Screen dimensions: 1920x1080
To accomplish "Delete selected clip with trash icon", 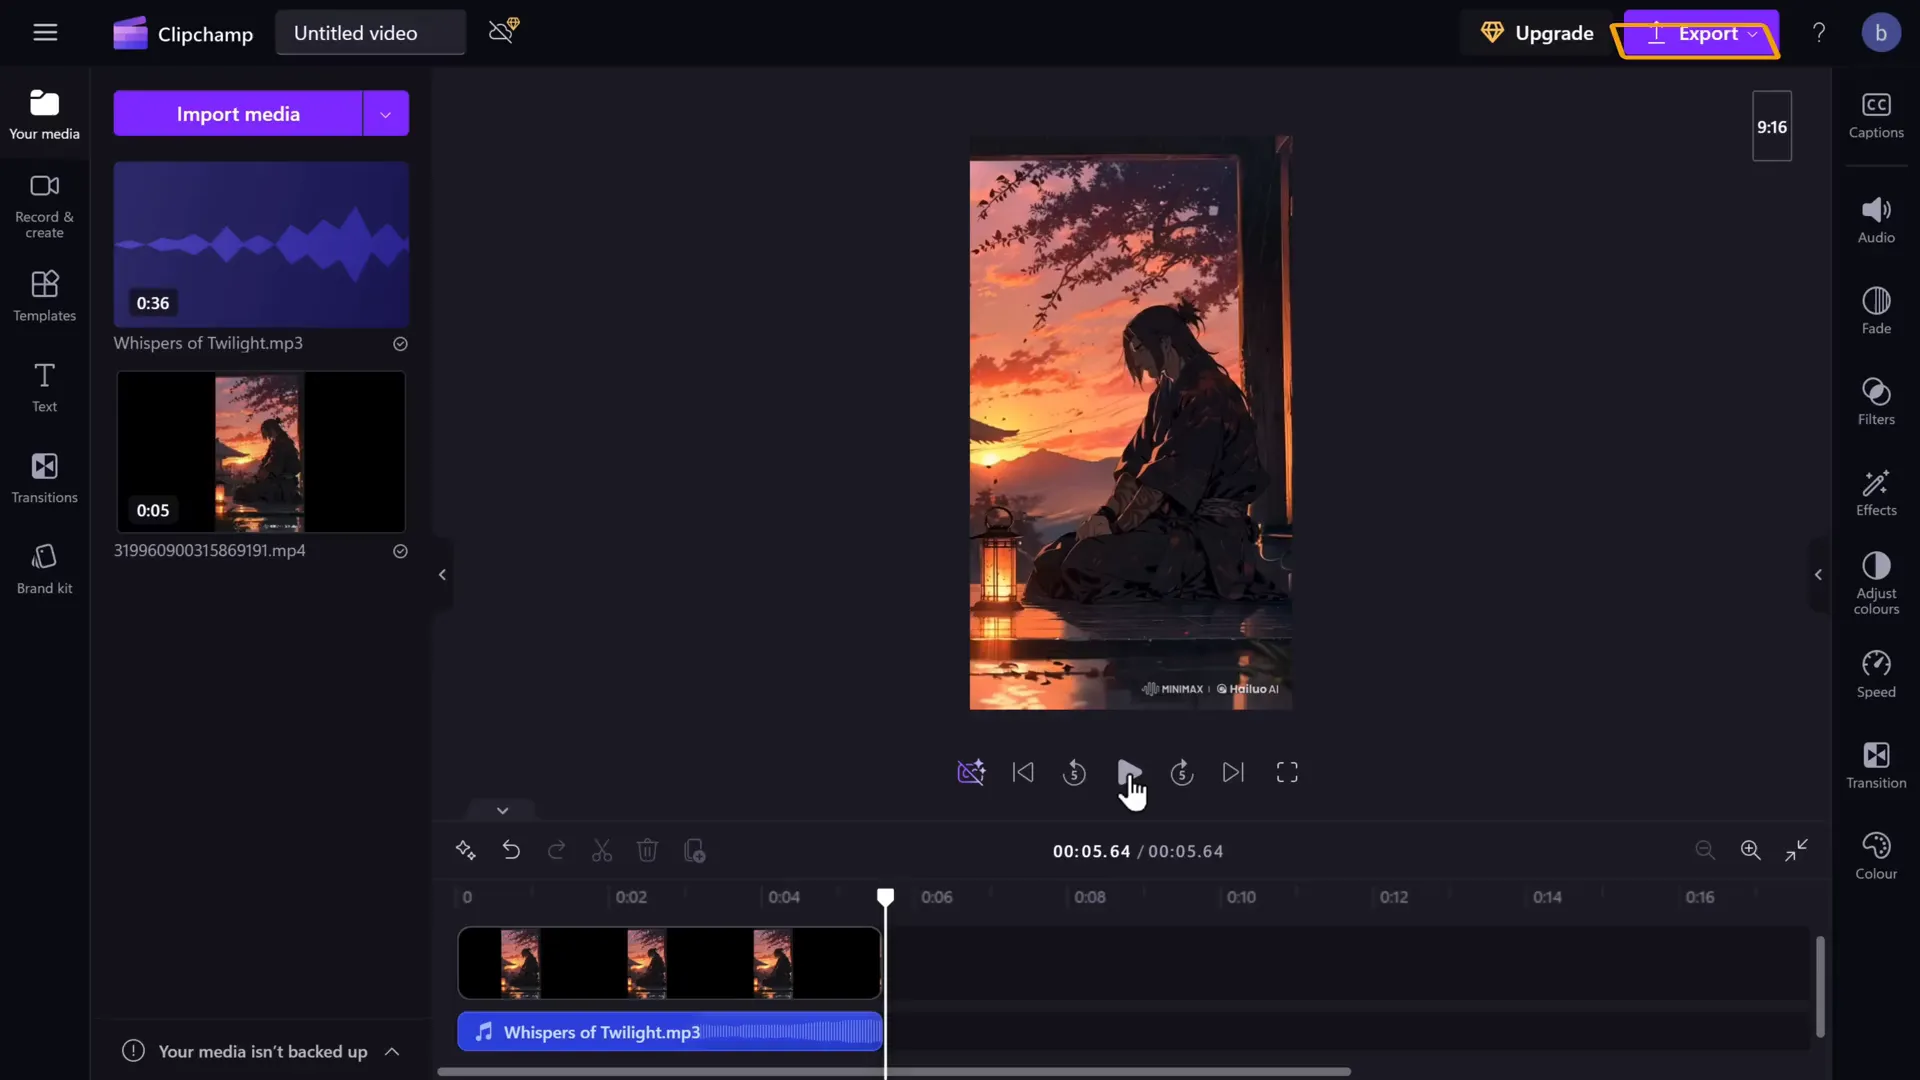I will click(x=647, y=851).
